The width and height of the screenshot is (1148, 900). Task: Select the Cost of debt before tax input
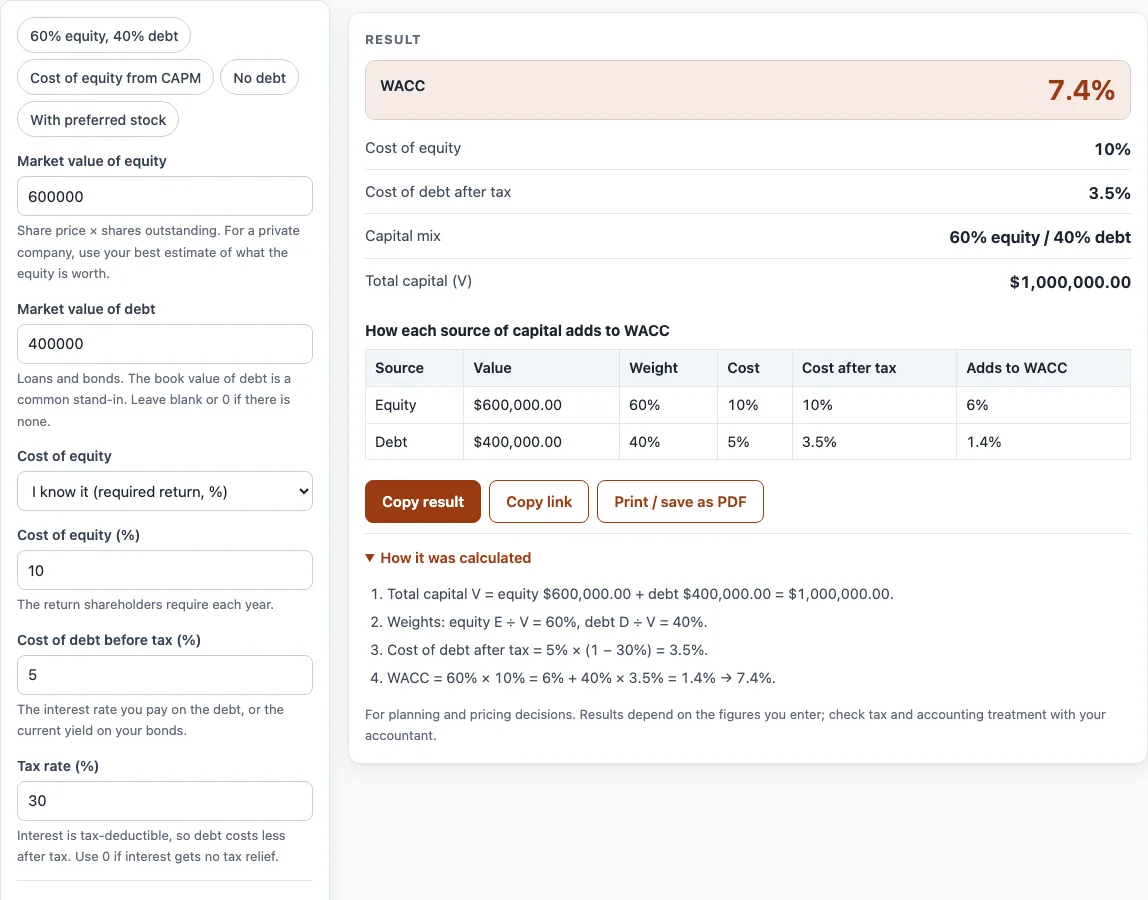[165, 675]
